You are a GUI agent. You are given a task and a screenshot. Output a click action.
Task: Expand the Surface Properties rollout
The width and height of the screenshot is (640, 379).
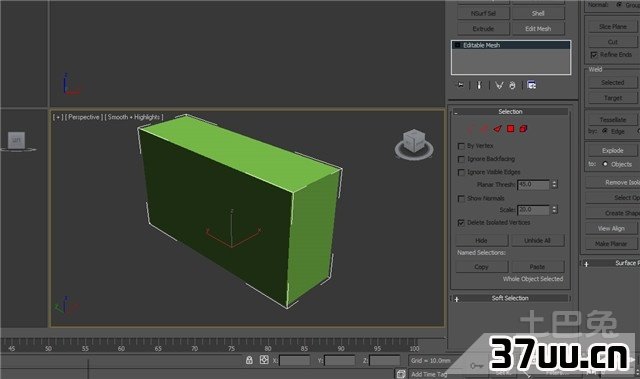point(610,263)
